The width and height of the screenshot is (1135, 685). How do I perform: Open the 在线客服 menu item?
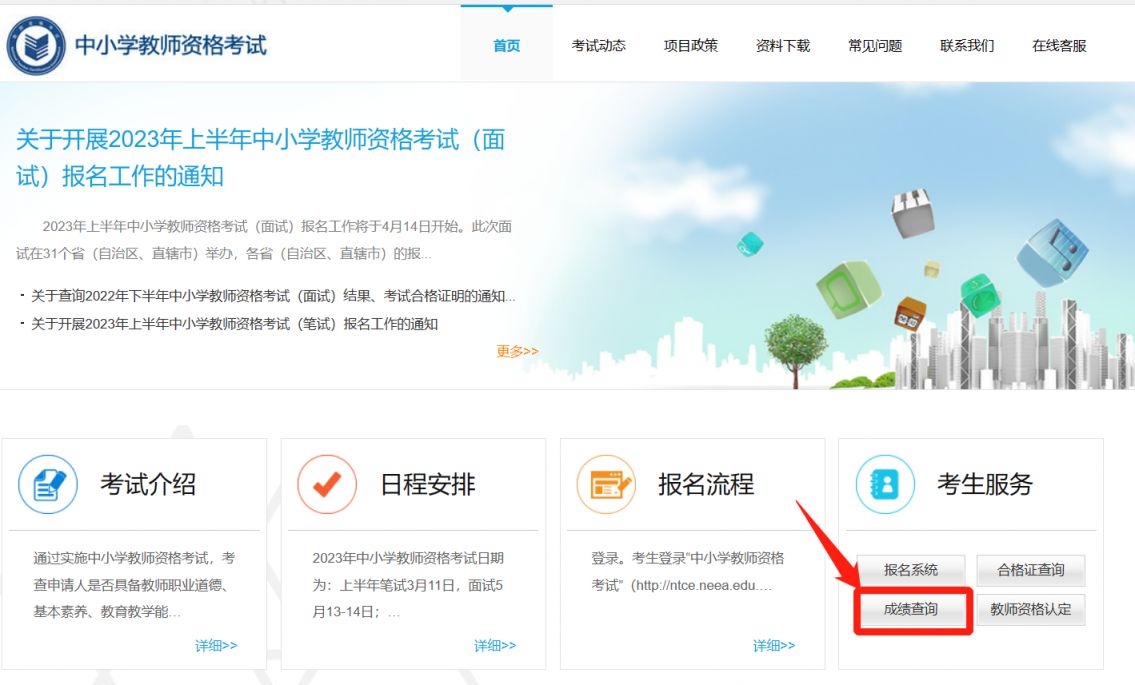(1059, 46)
